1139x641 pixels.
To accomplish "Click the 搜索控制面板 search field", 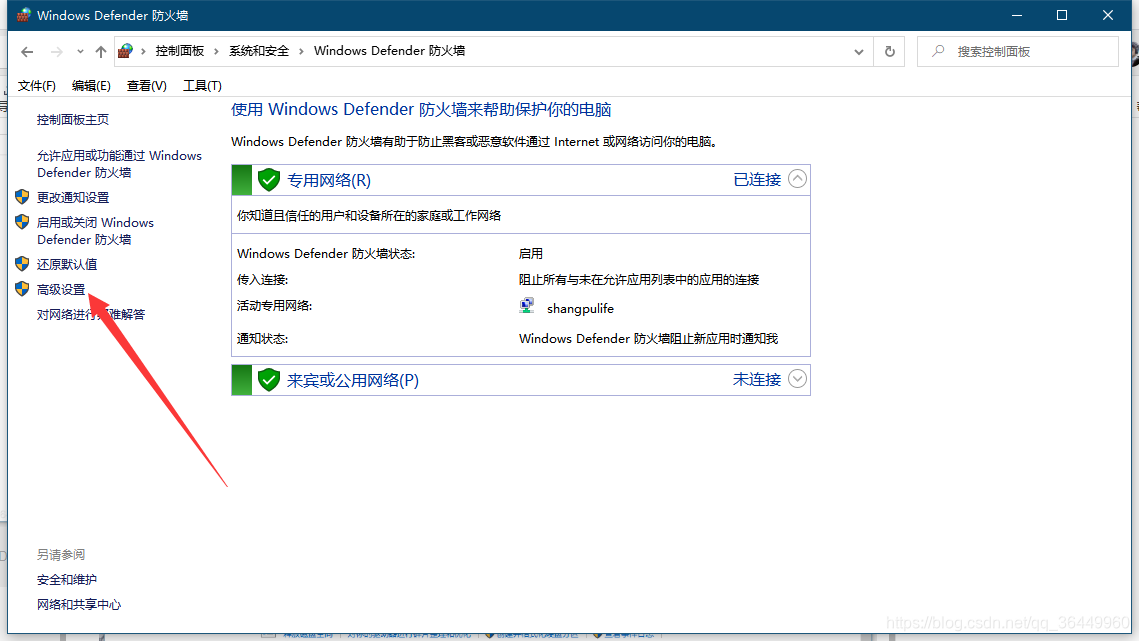I will pyautogui.click(x=1018, y=52).
